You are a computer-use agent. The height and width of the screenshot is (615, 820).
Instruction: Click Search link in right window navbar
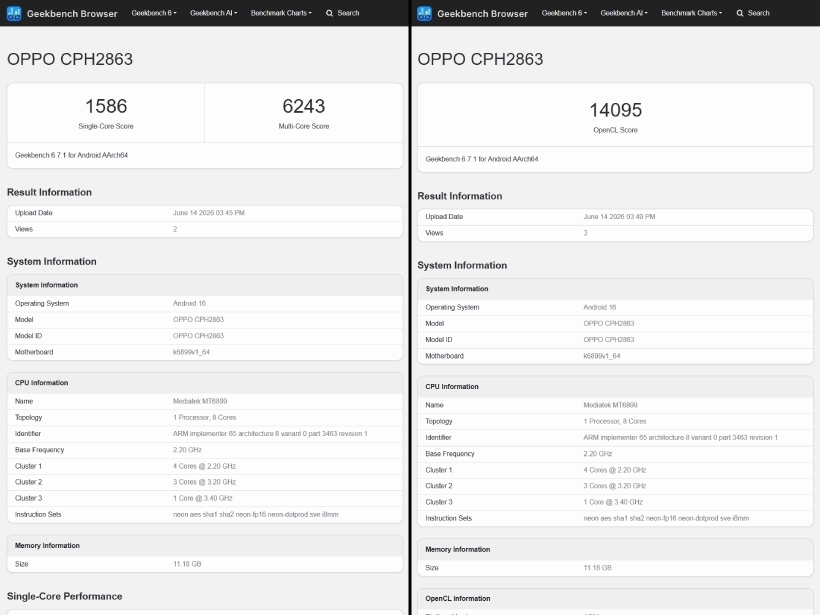point(759,13)
